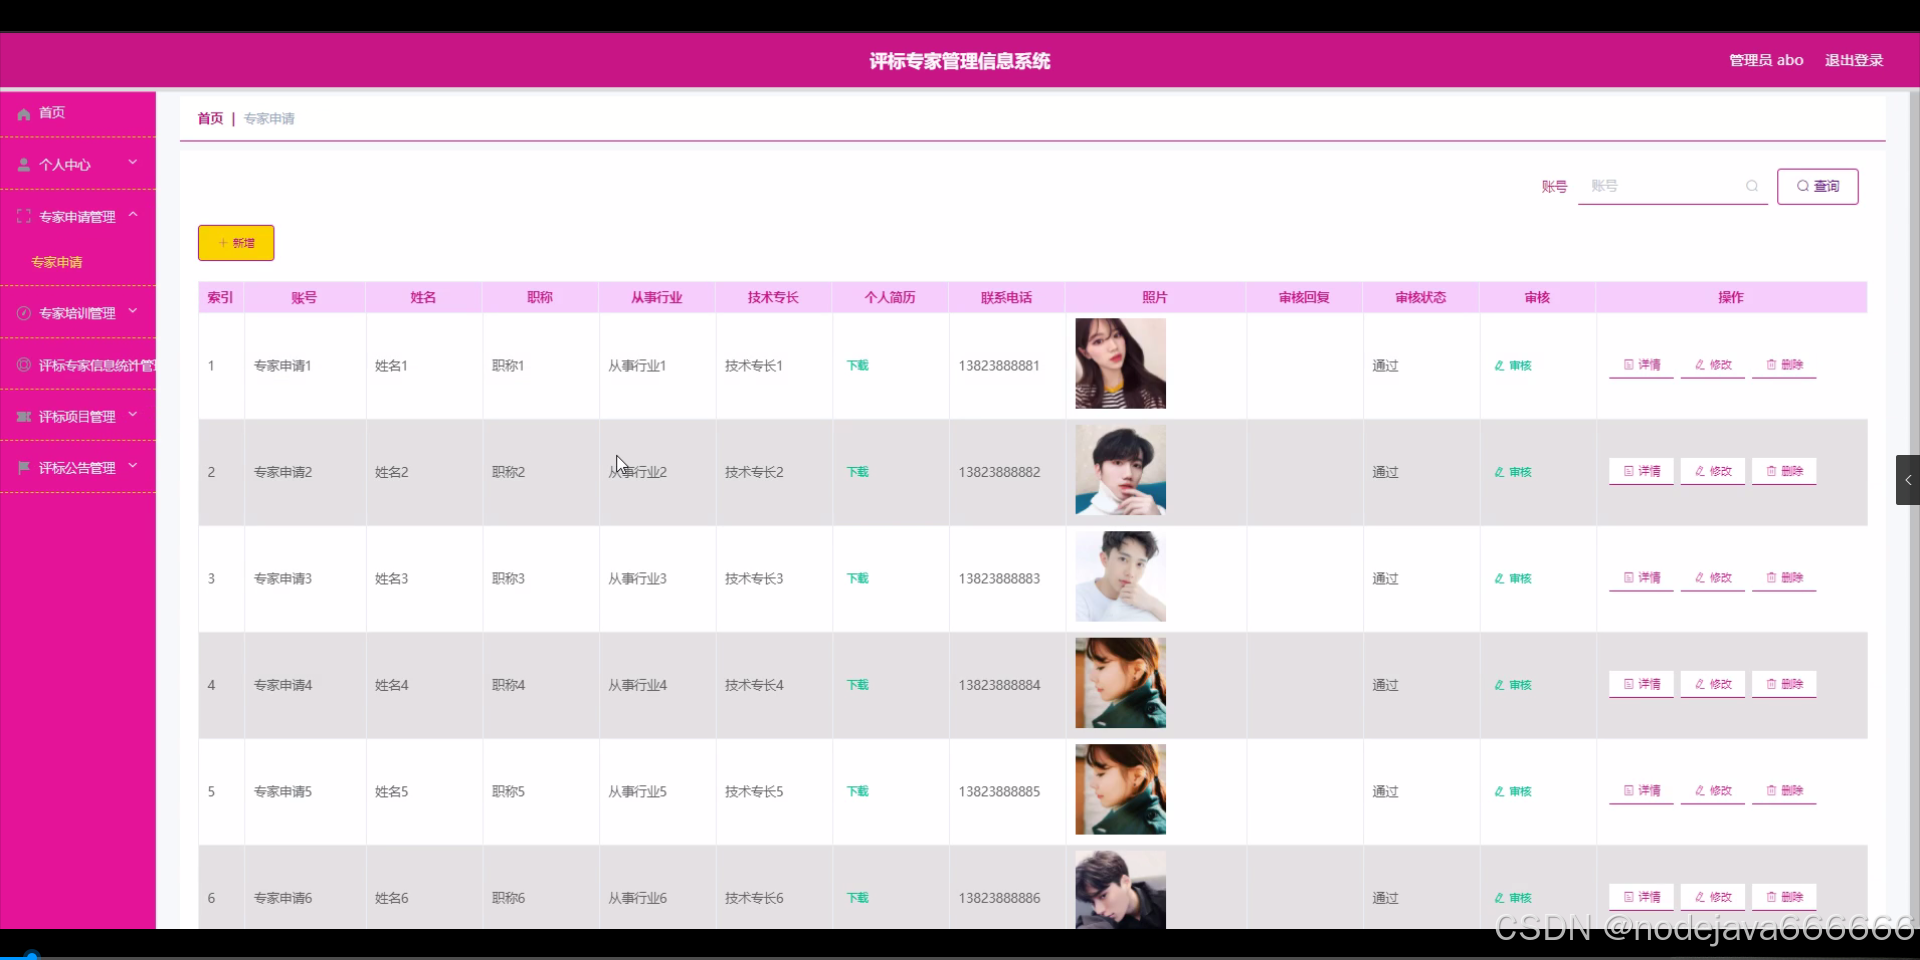Click 下载 resume link for 姓名1
The height and width of the screenshot is (960, 1920).
(858, 366)
